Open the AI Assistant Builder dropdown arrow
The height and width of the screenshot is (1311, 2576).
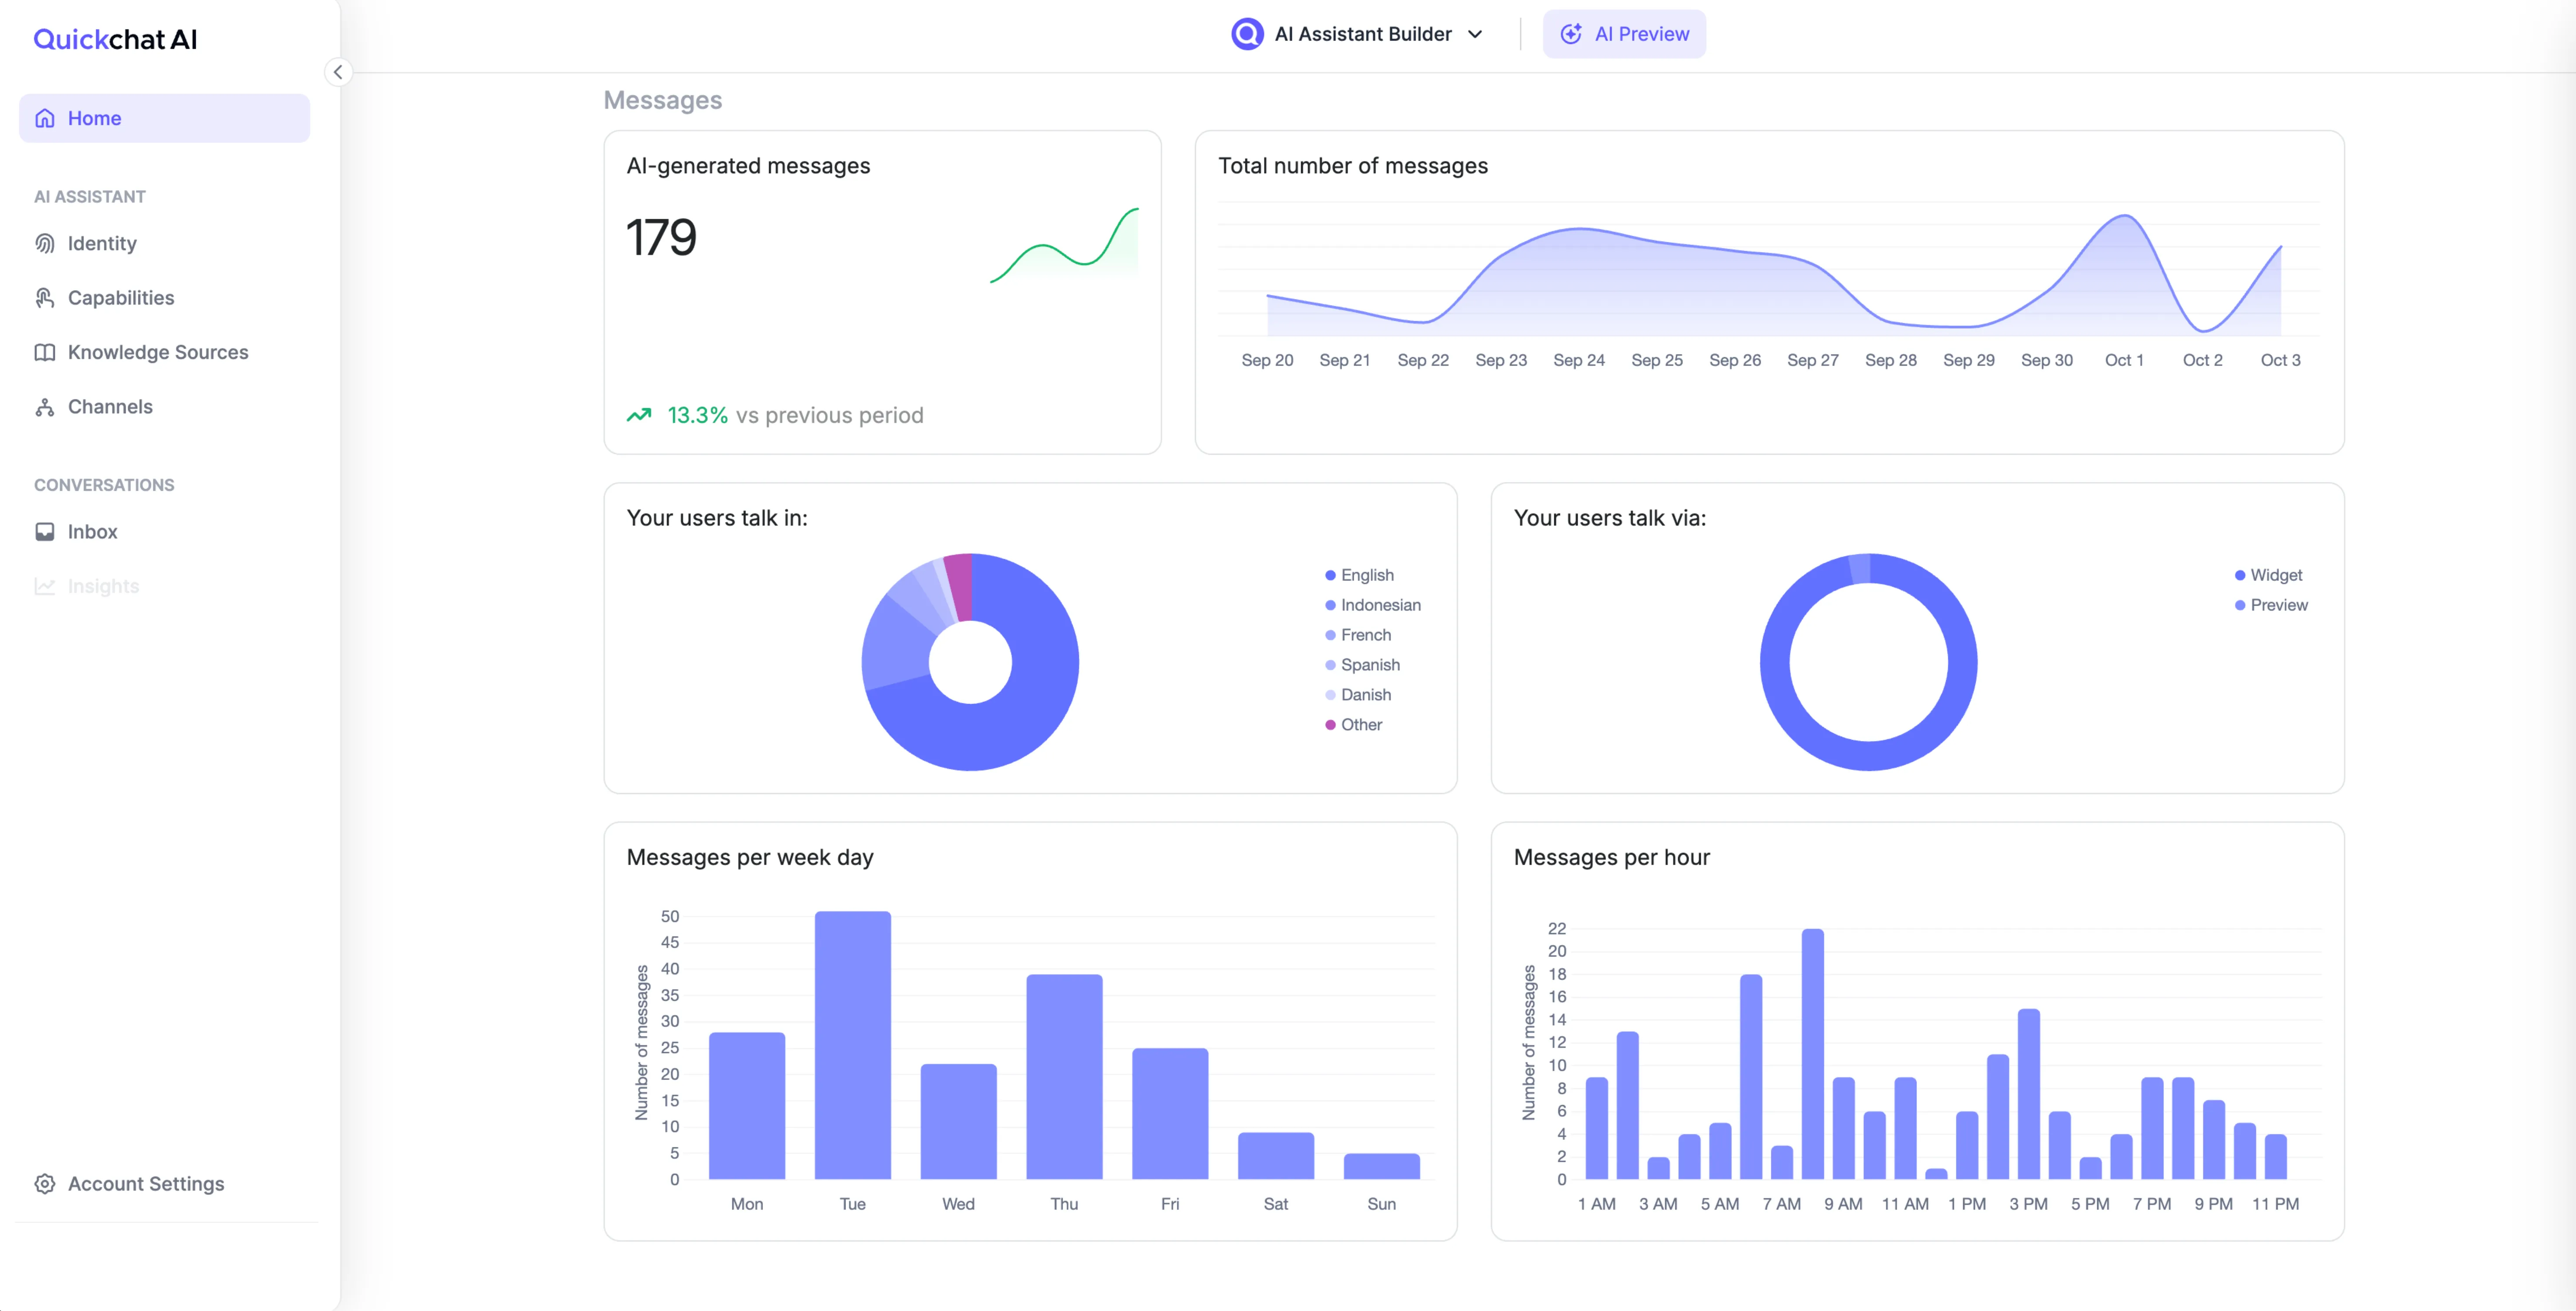click(x=1475, y=34)
